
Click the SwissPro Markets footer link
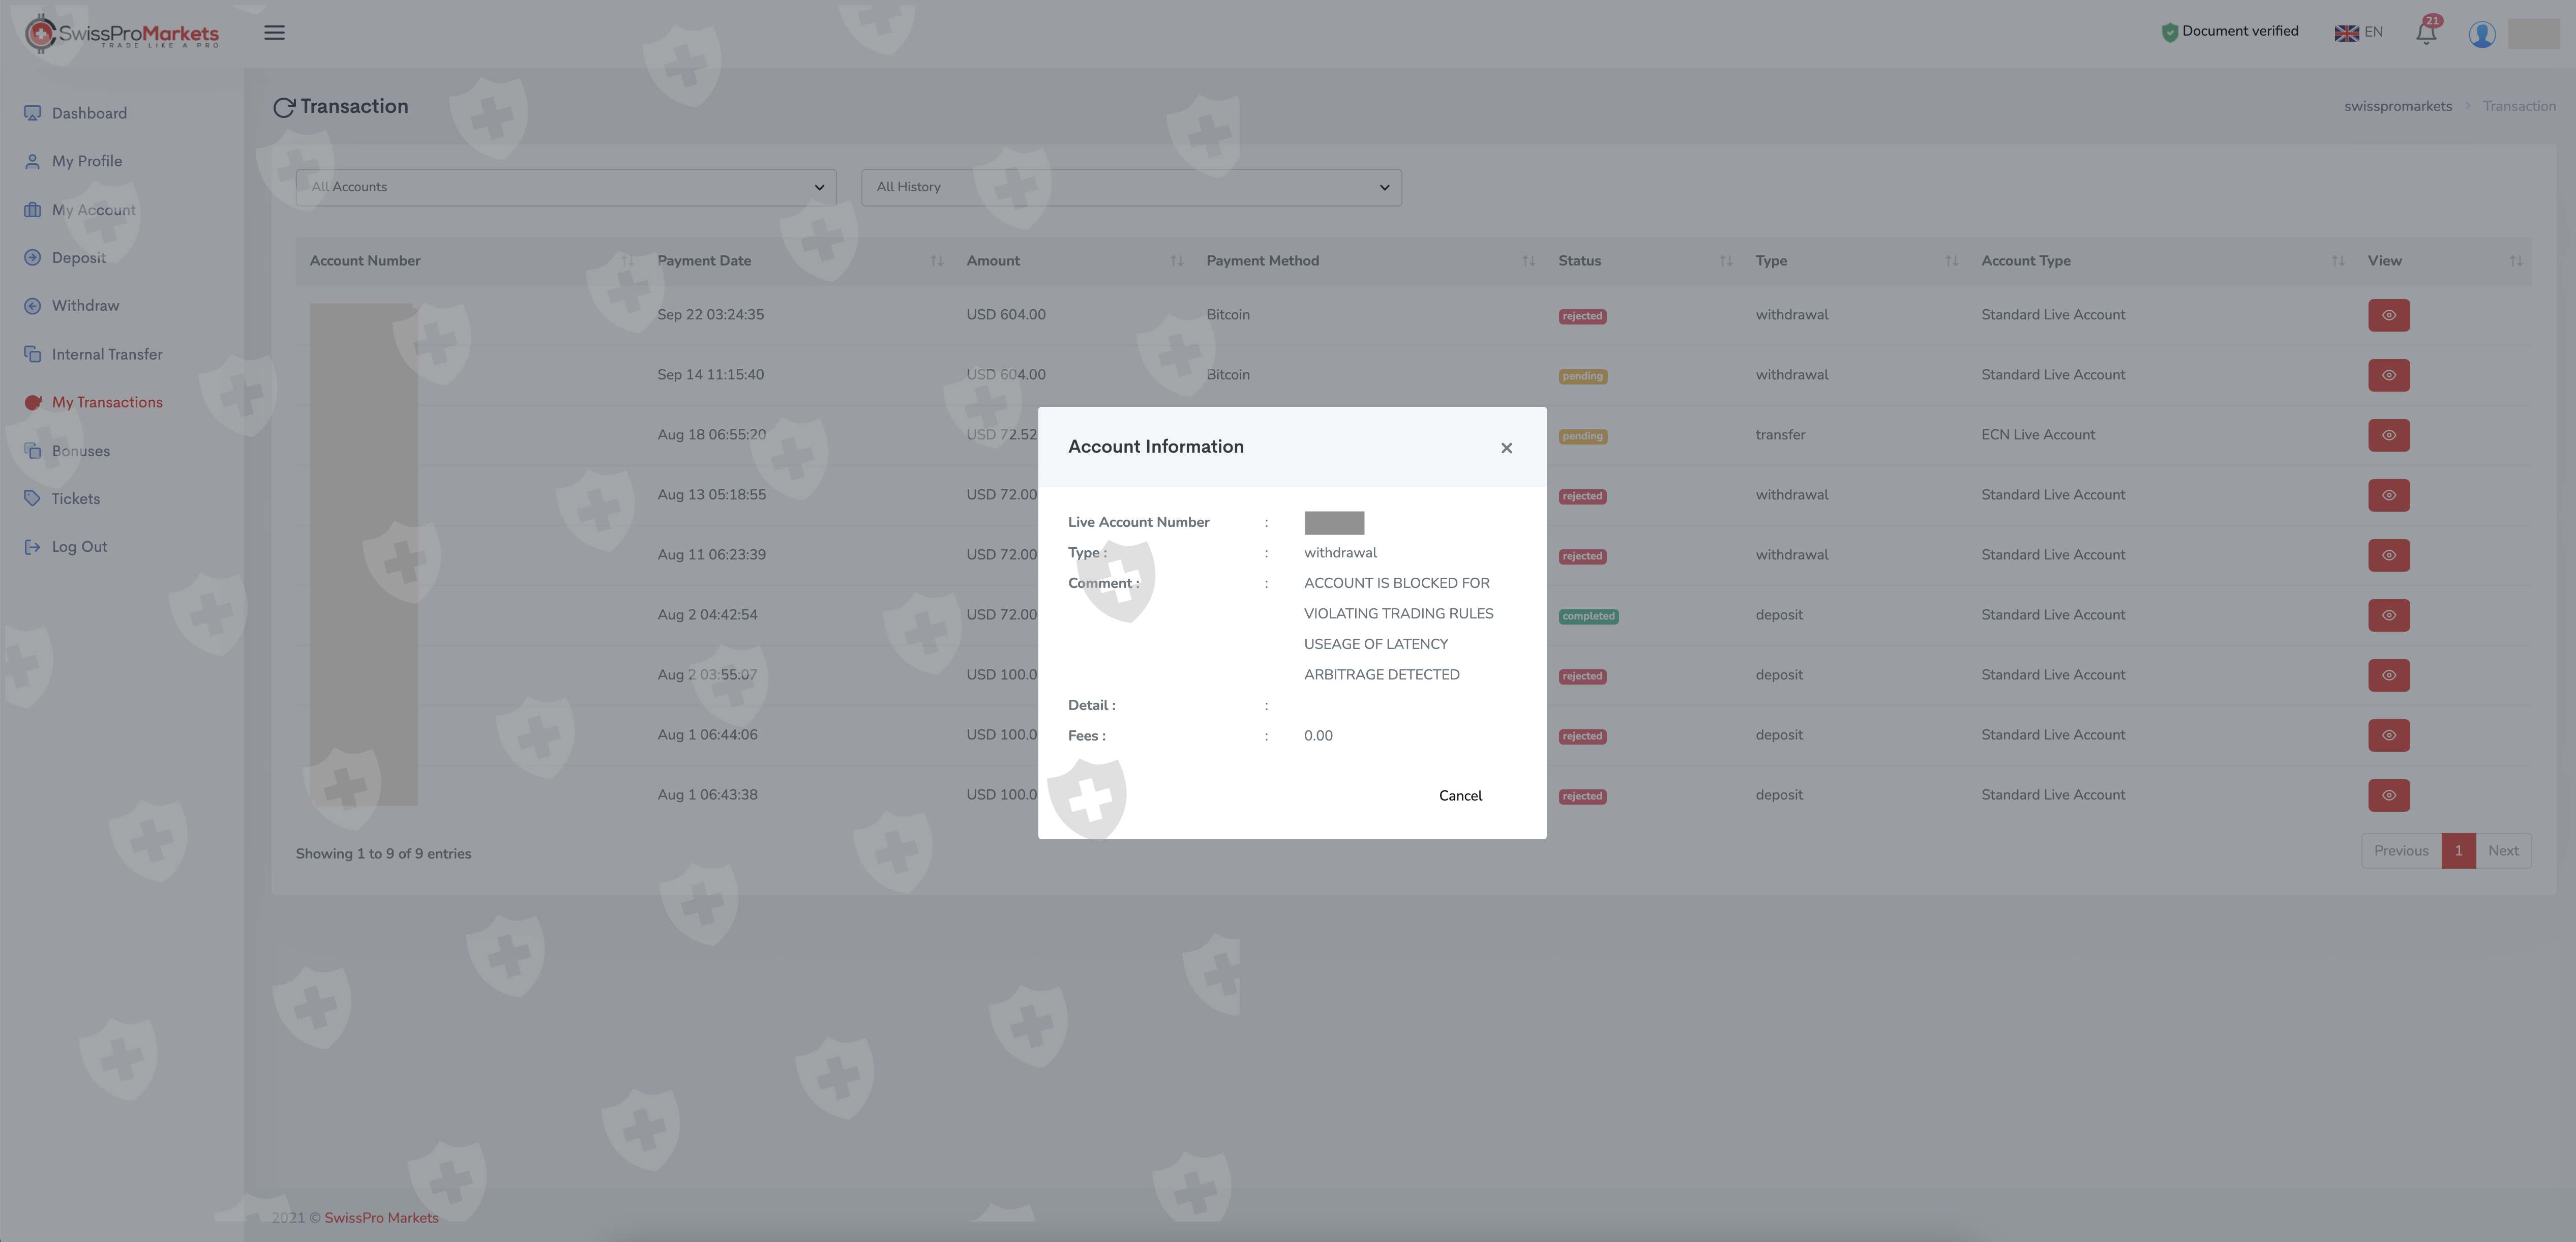click(381, 1218)
